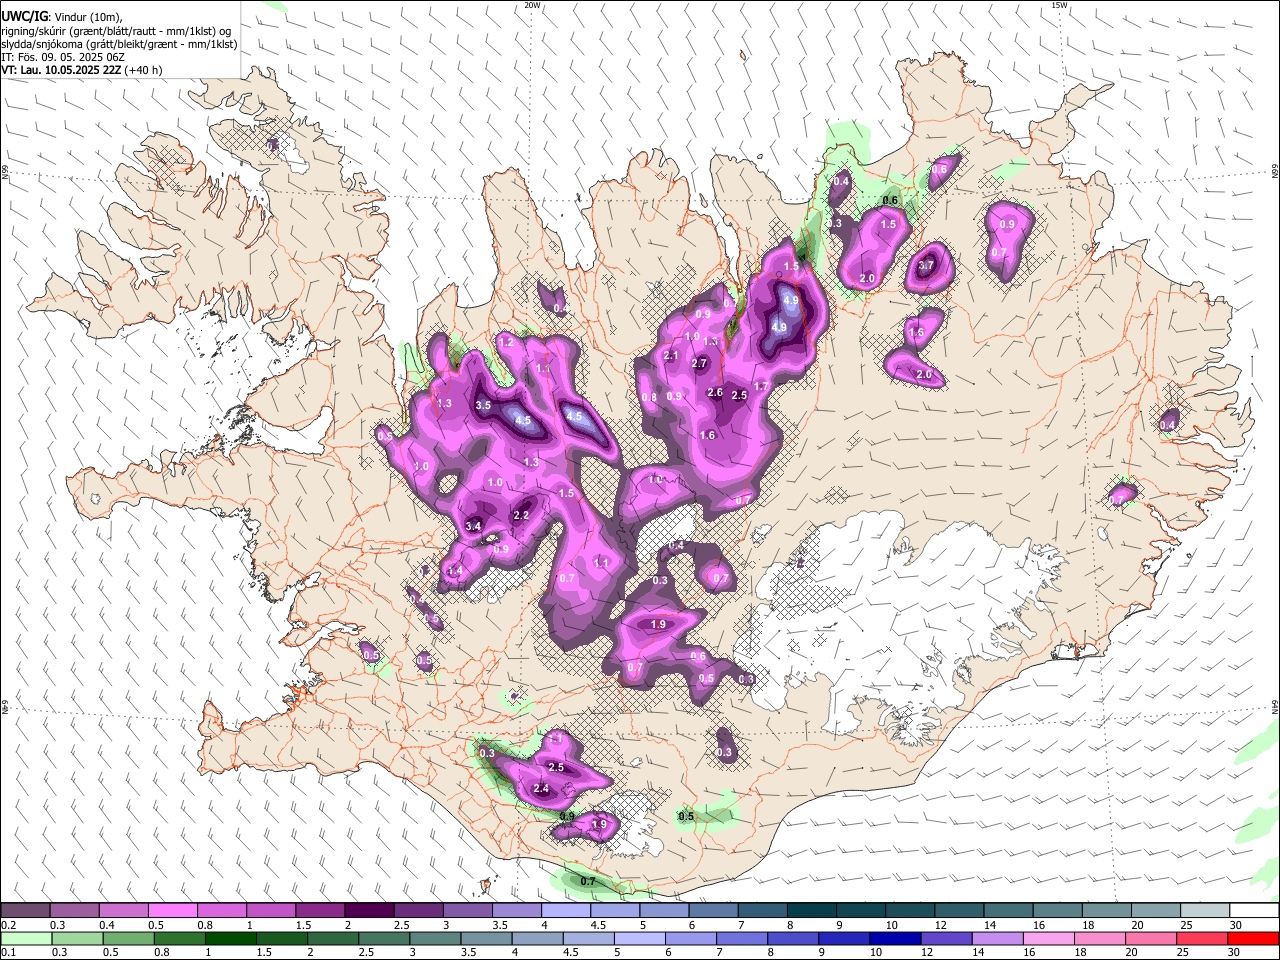Click the 1.7 precipitation value on the map
The width and height of the screenshot is (1280, 960).
(761, 387)
